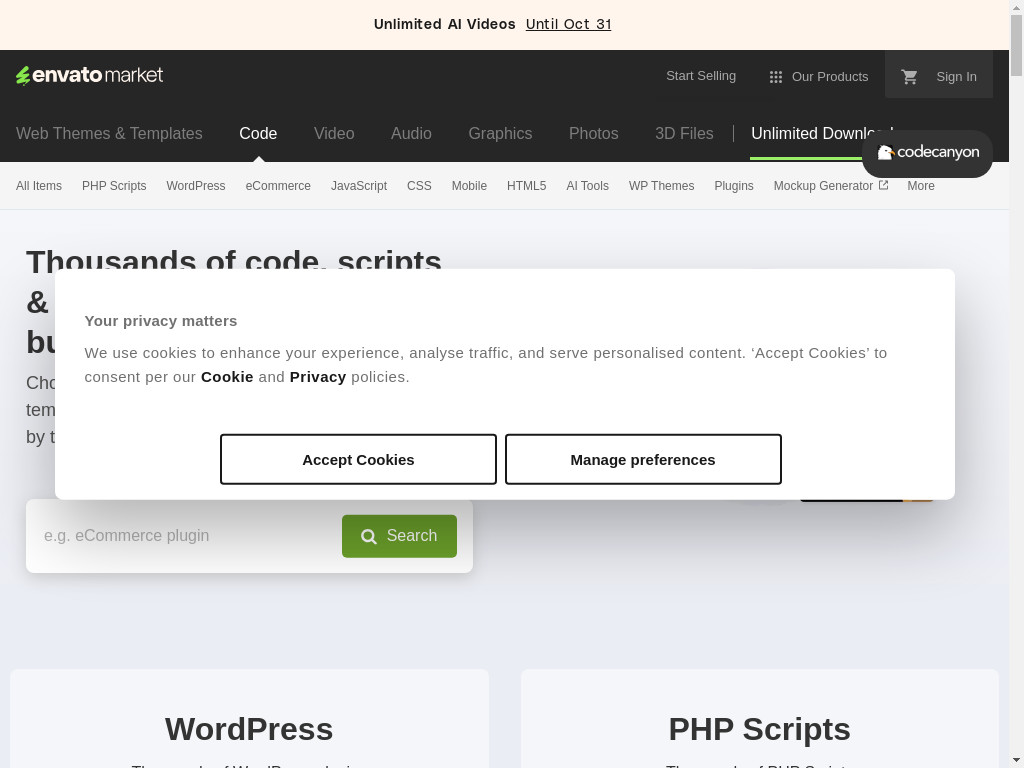Screen dimensions: 1024x768
Task: Click the green Search button
Action: [x=399, y=536]
